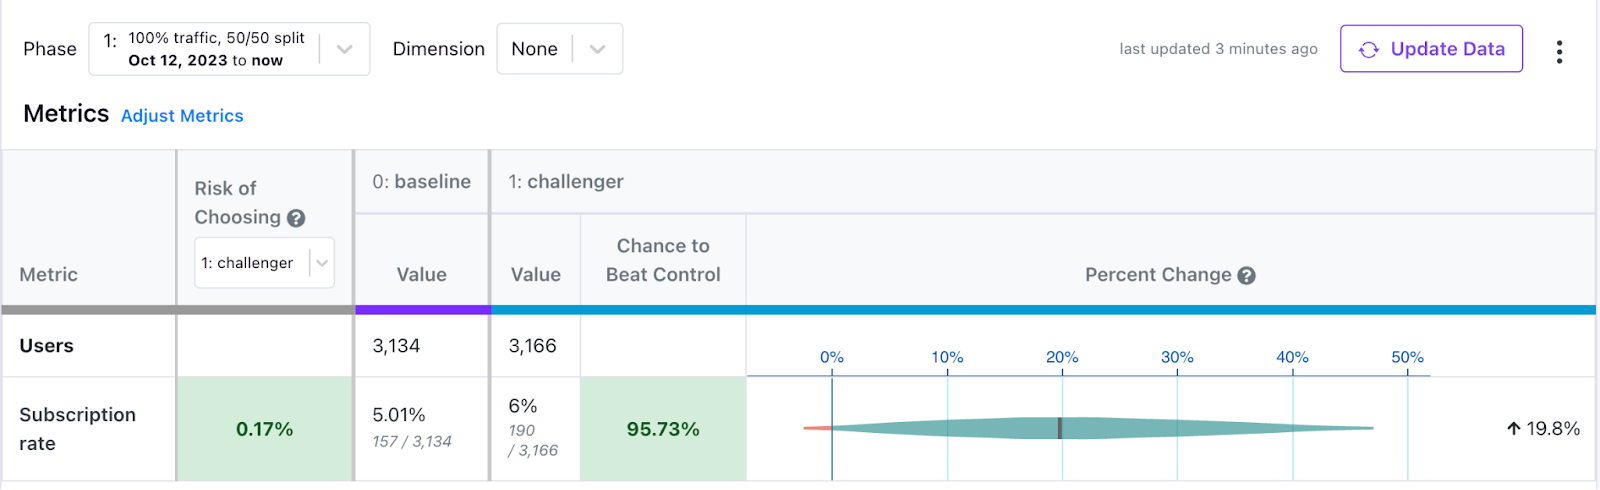Screen dimensions: 1600x490
Task: Click the Risk of Choosing help icon
Action: (296, 218)
